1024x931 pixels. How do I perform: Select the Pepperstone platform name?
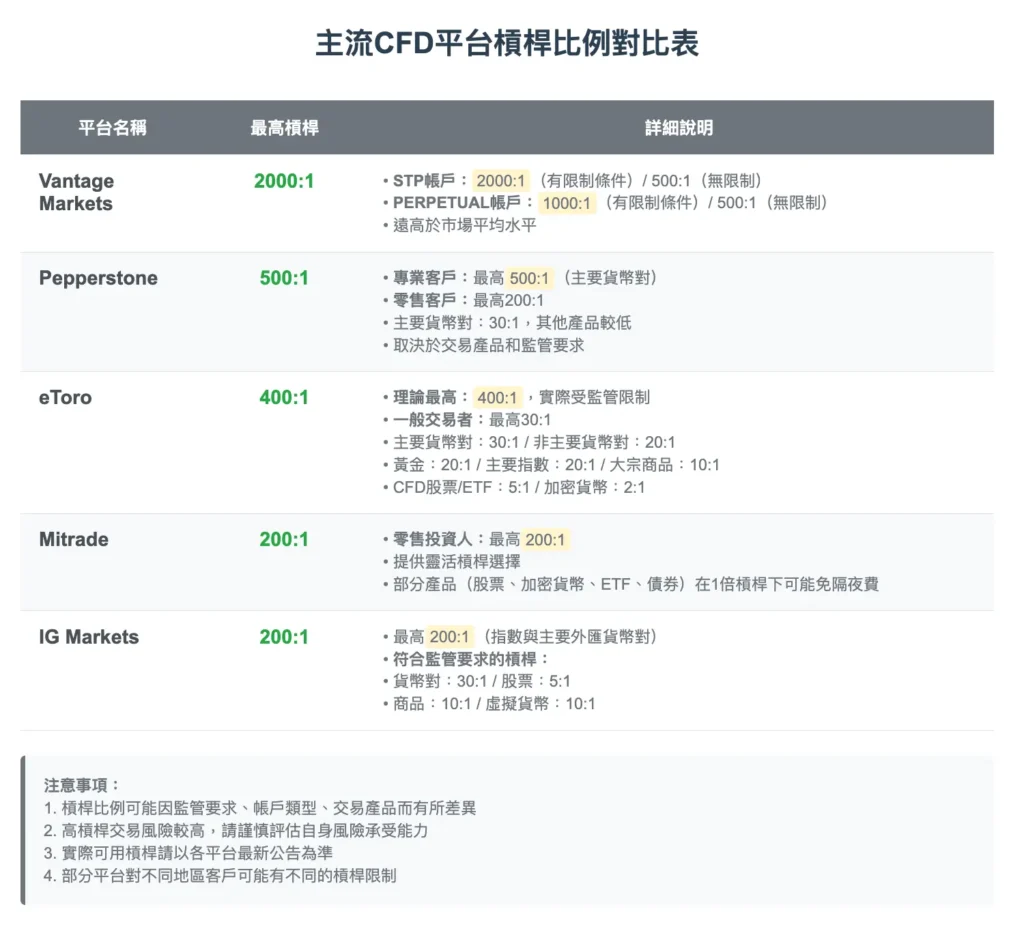[x=98, y=278]
